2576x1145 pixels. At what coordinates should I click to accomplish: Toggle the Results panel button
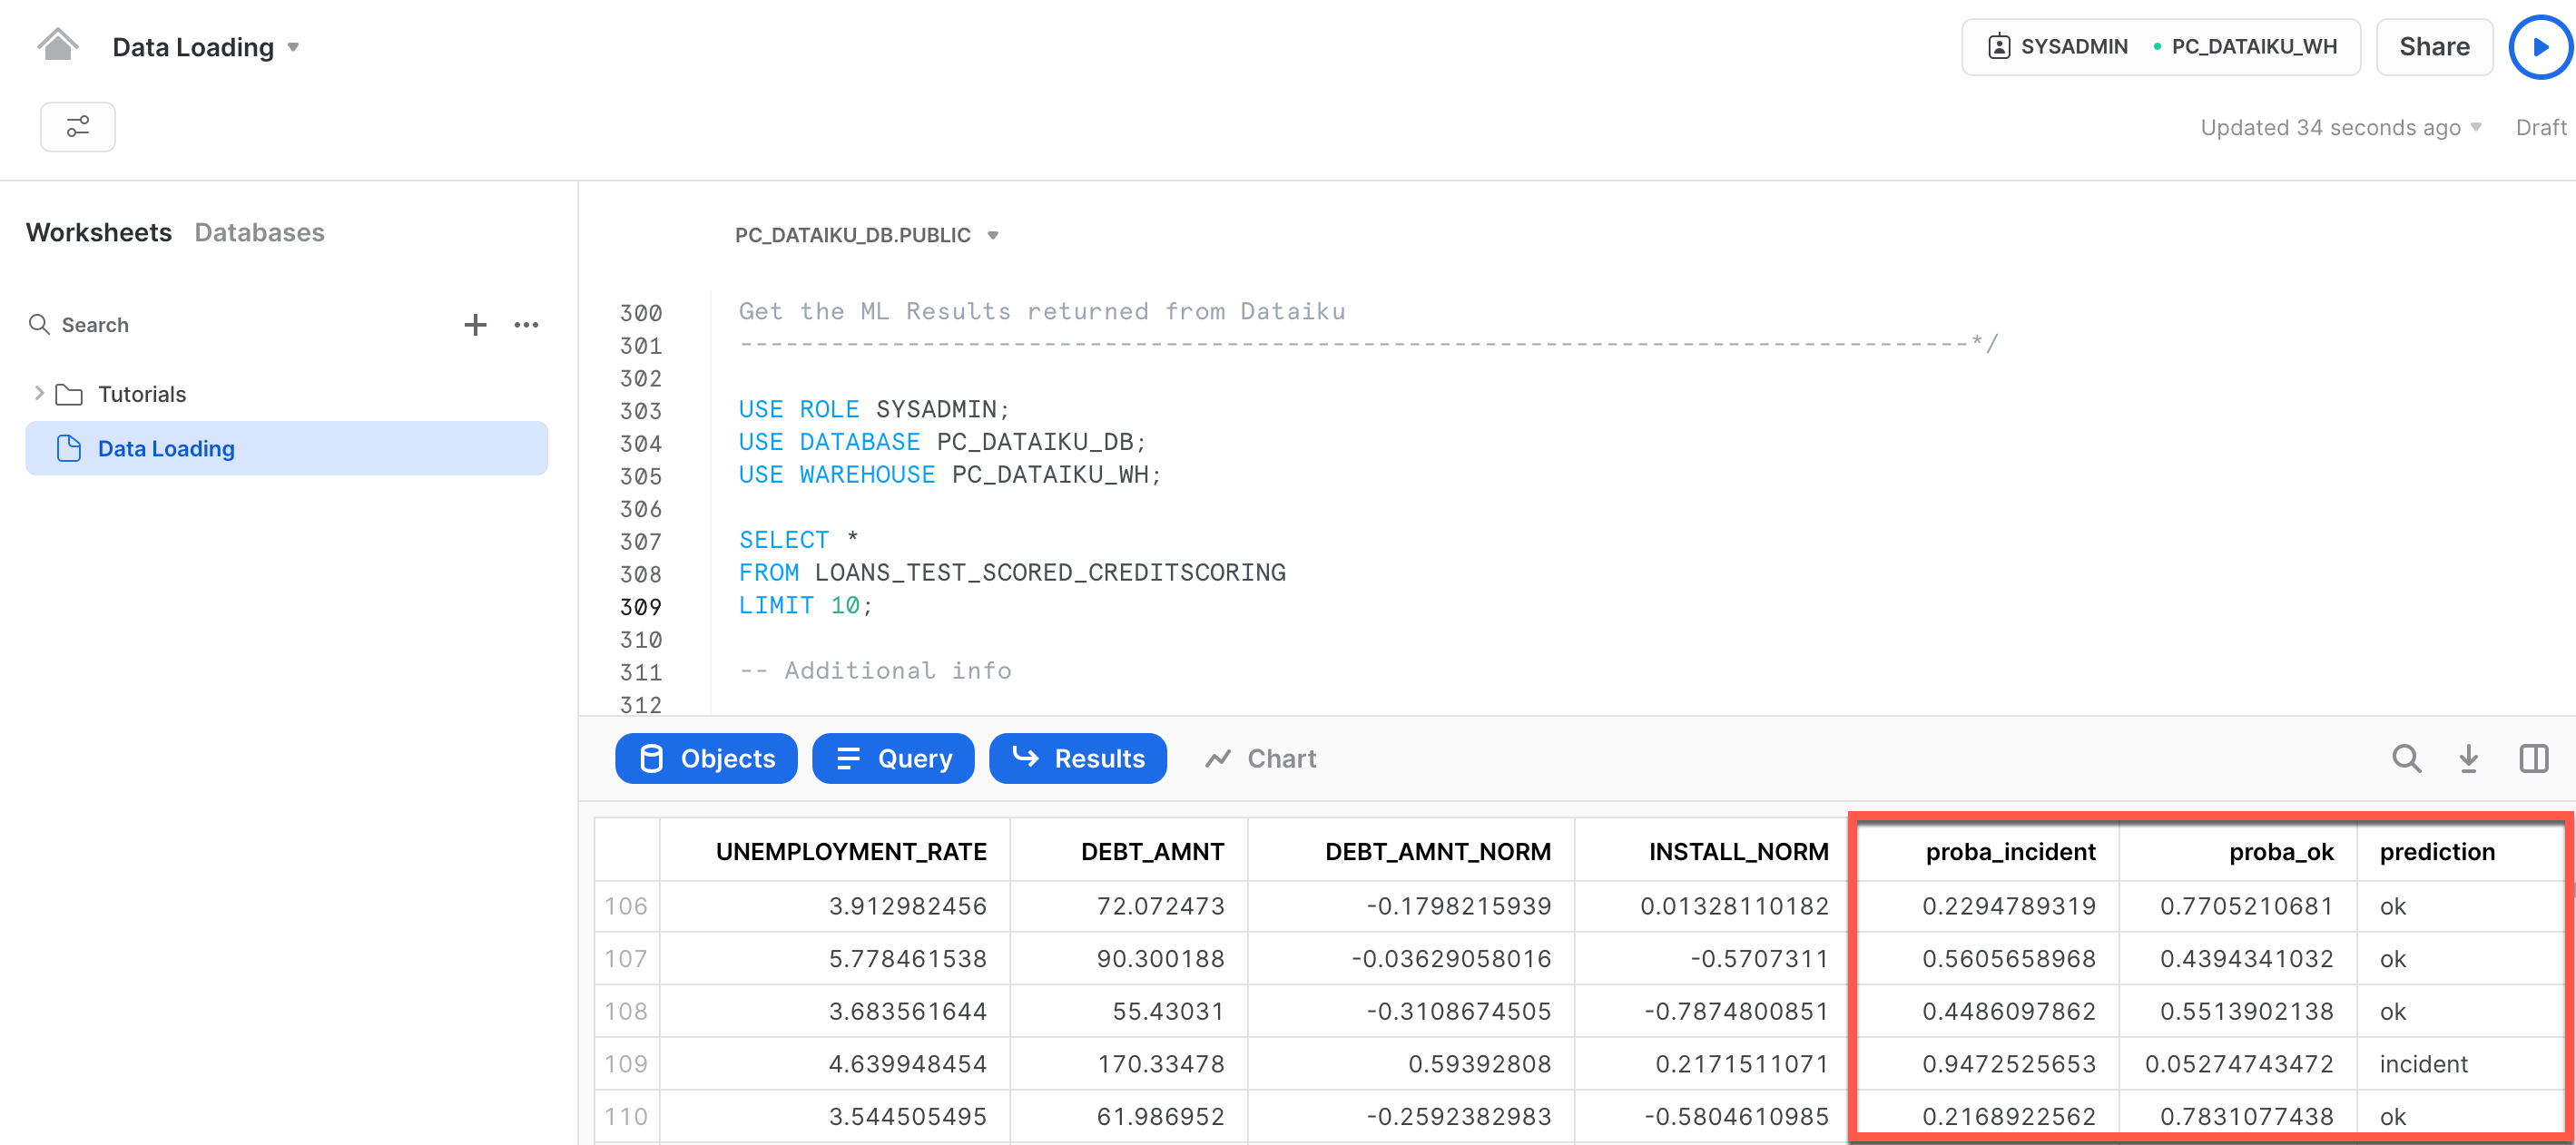[x=1077, y=759]
